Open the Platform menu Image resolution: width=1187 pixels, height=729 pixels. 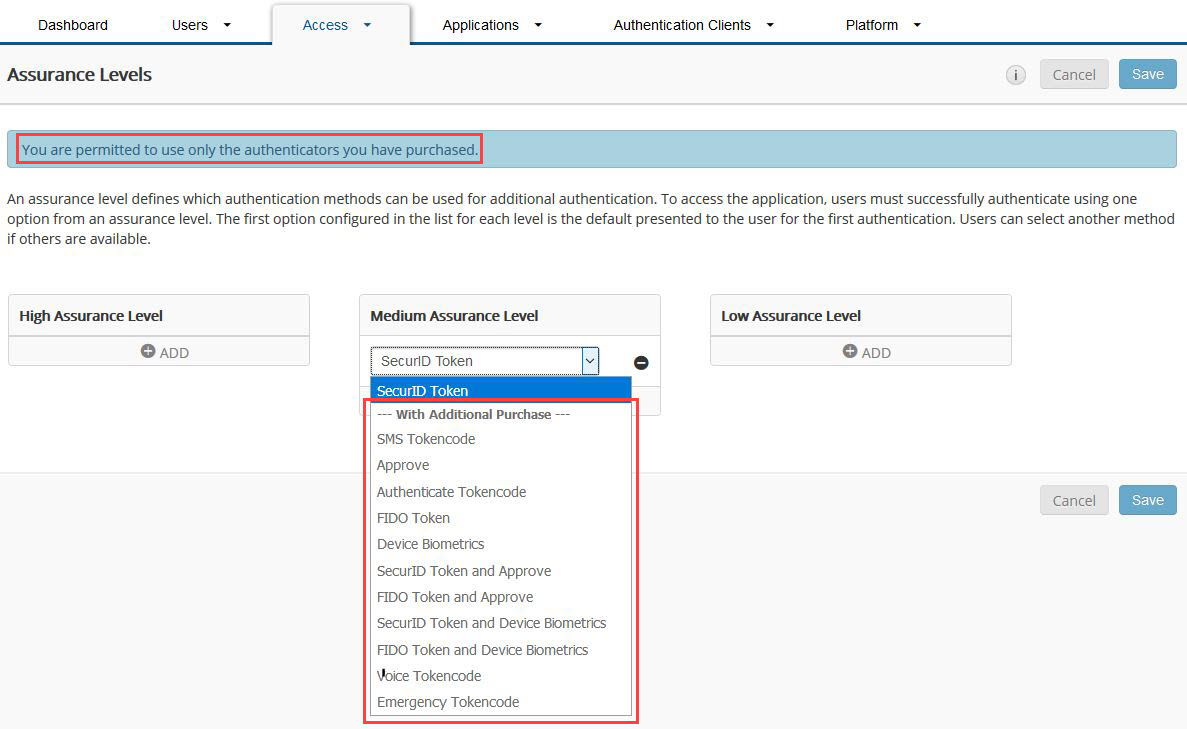(879, 24)
